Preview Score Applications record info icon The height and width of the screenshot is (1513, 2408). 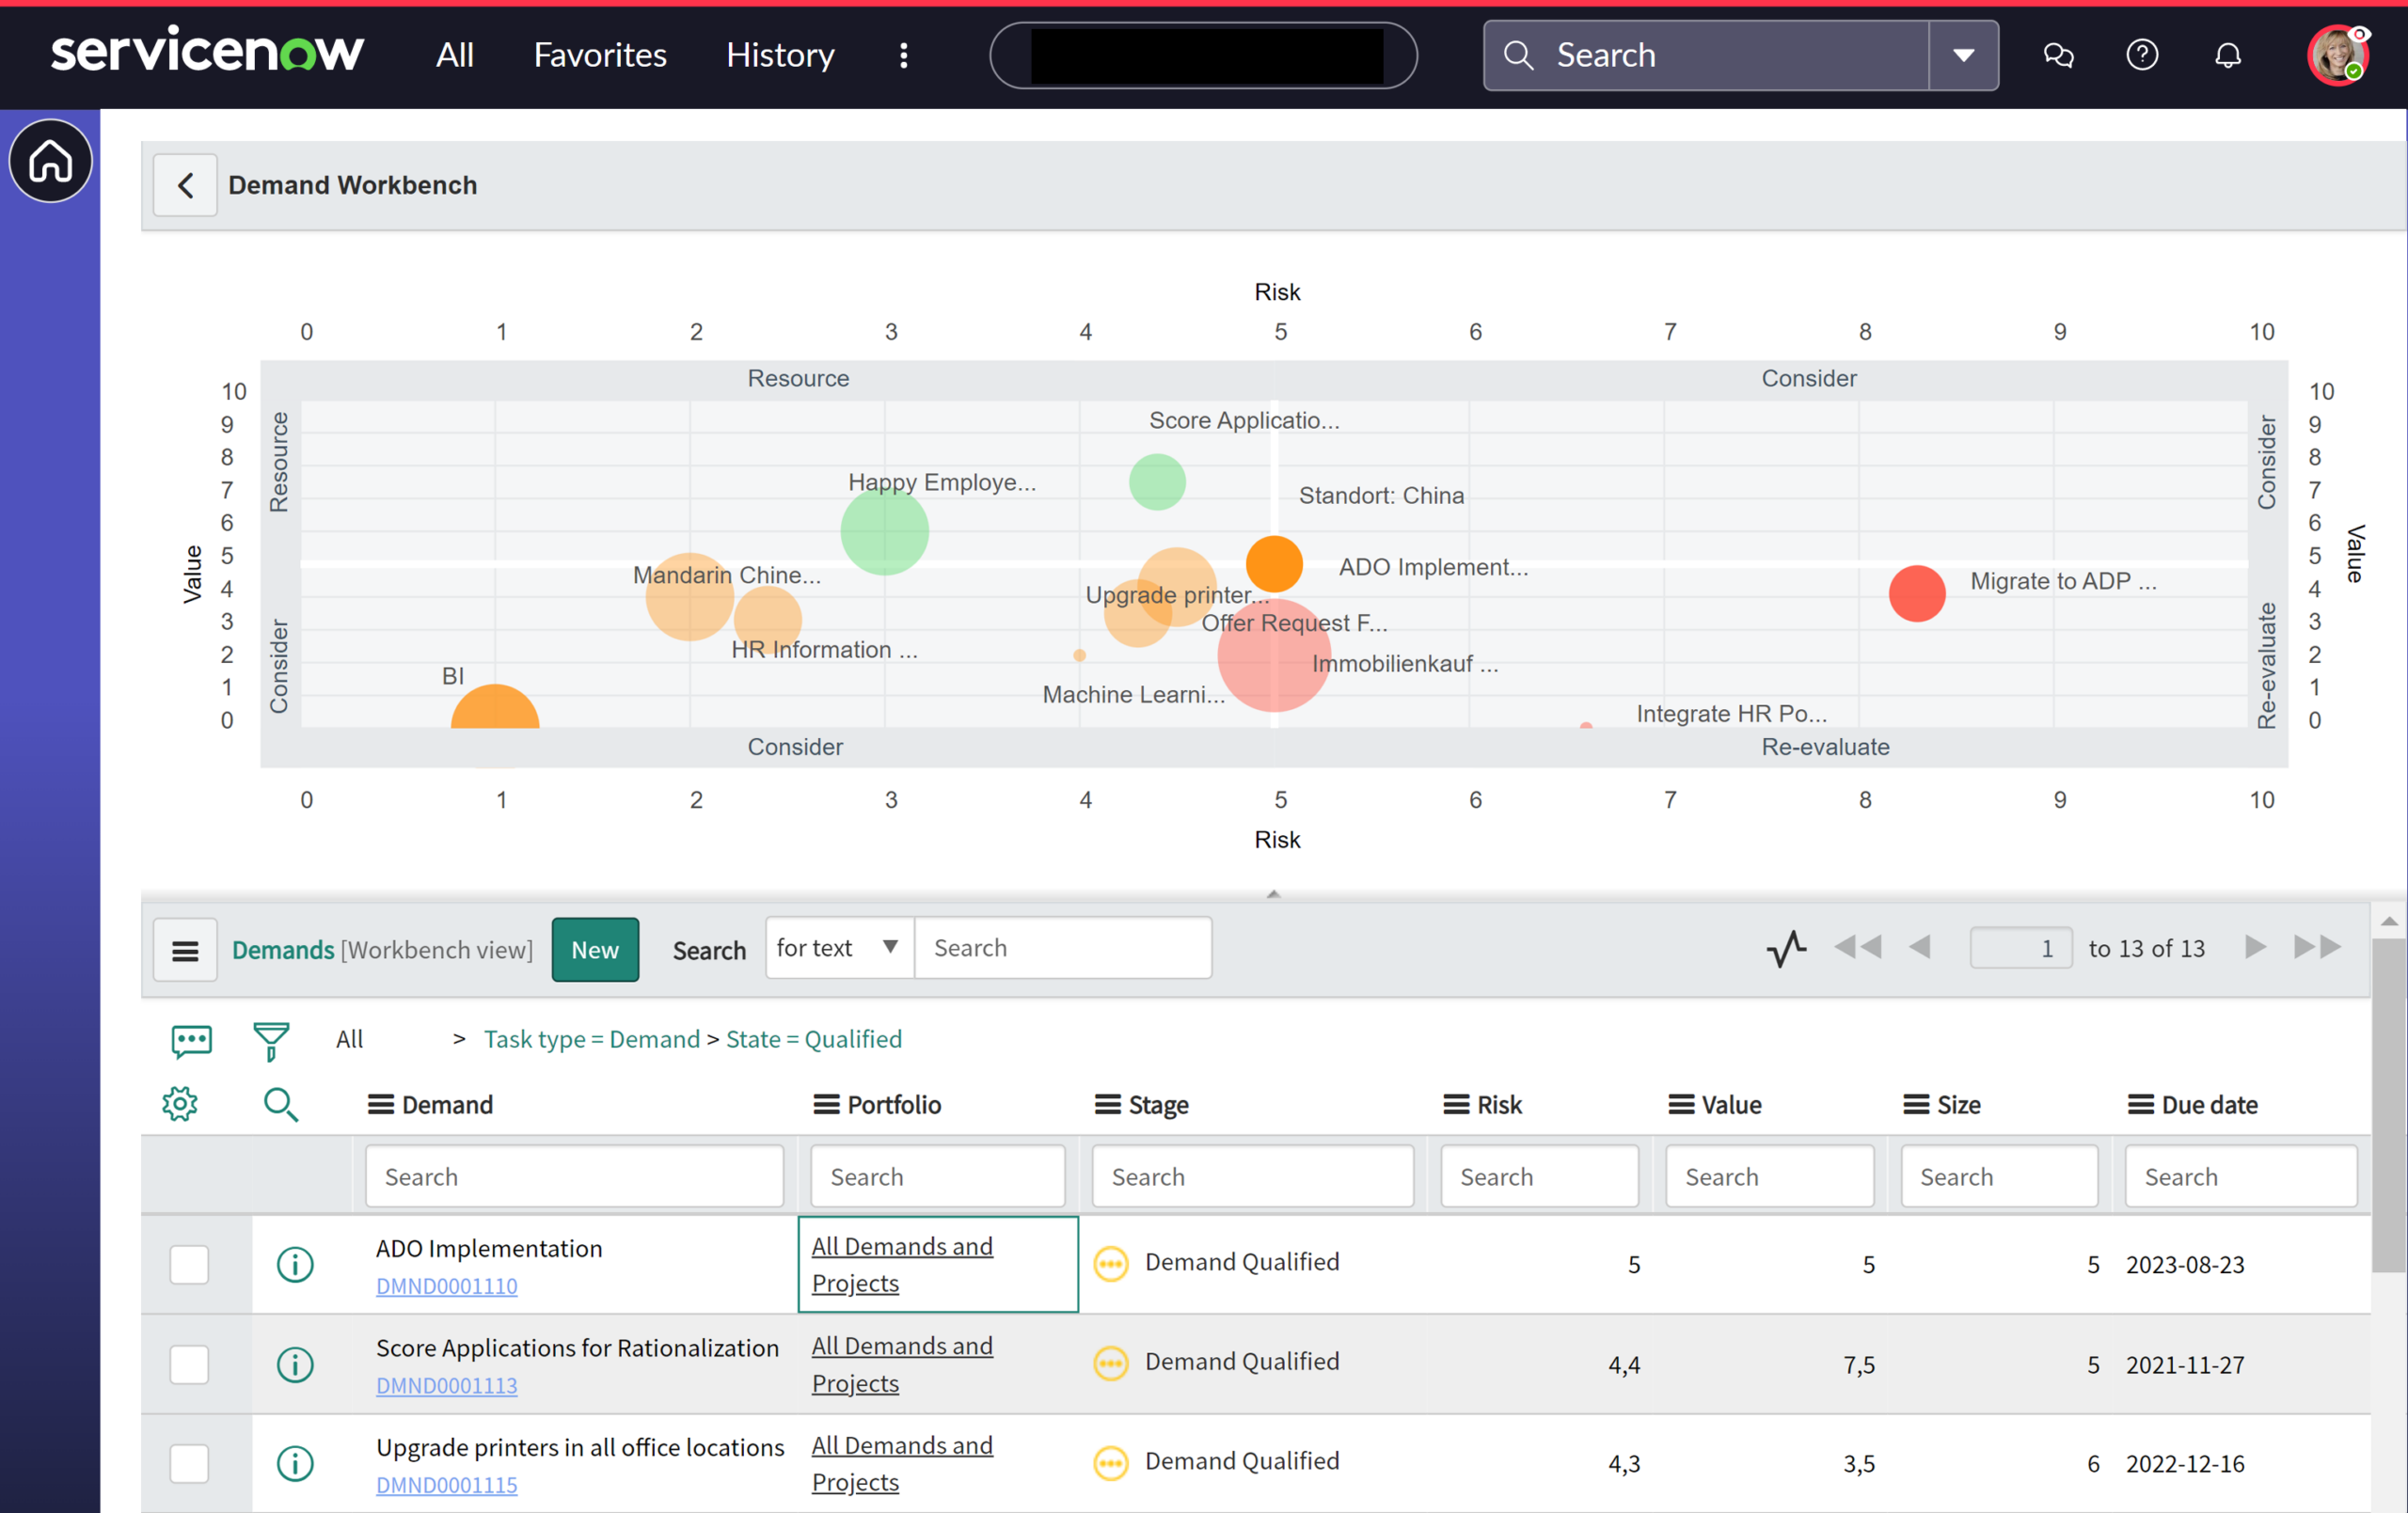pos(295,1365)
